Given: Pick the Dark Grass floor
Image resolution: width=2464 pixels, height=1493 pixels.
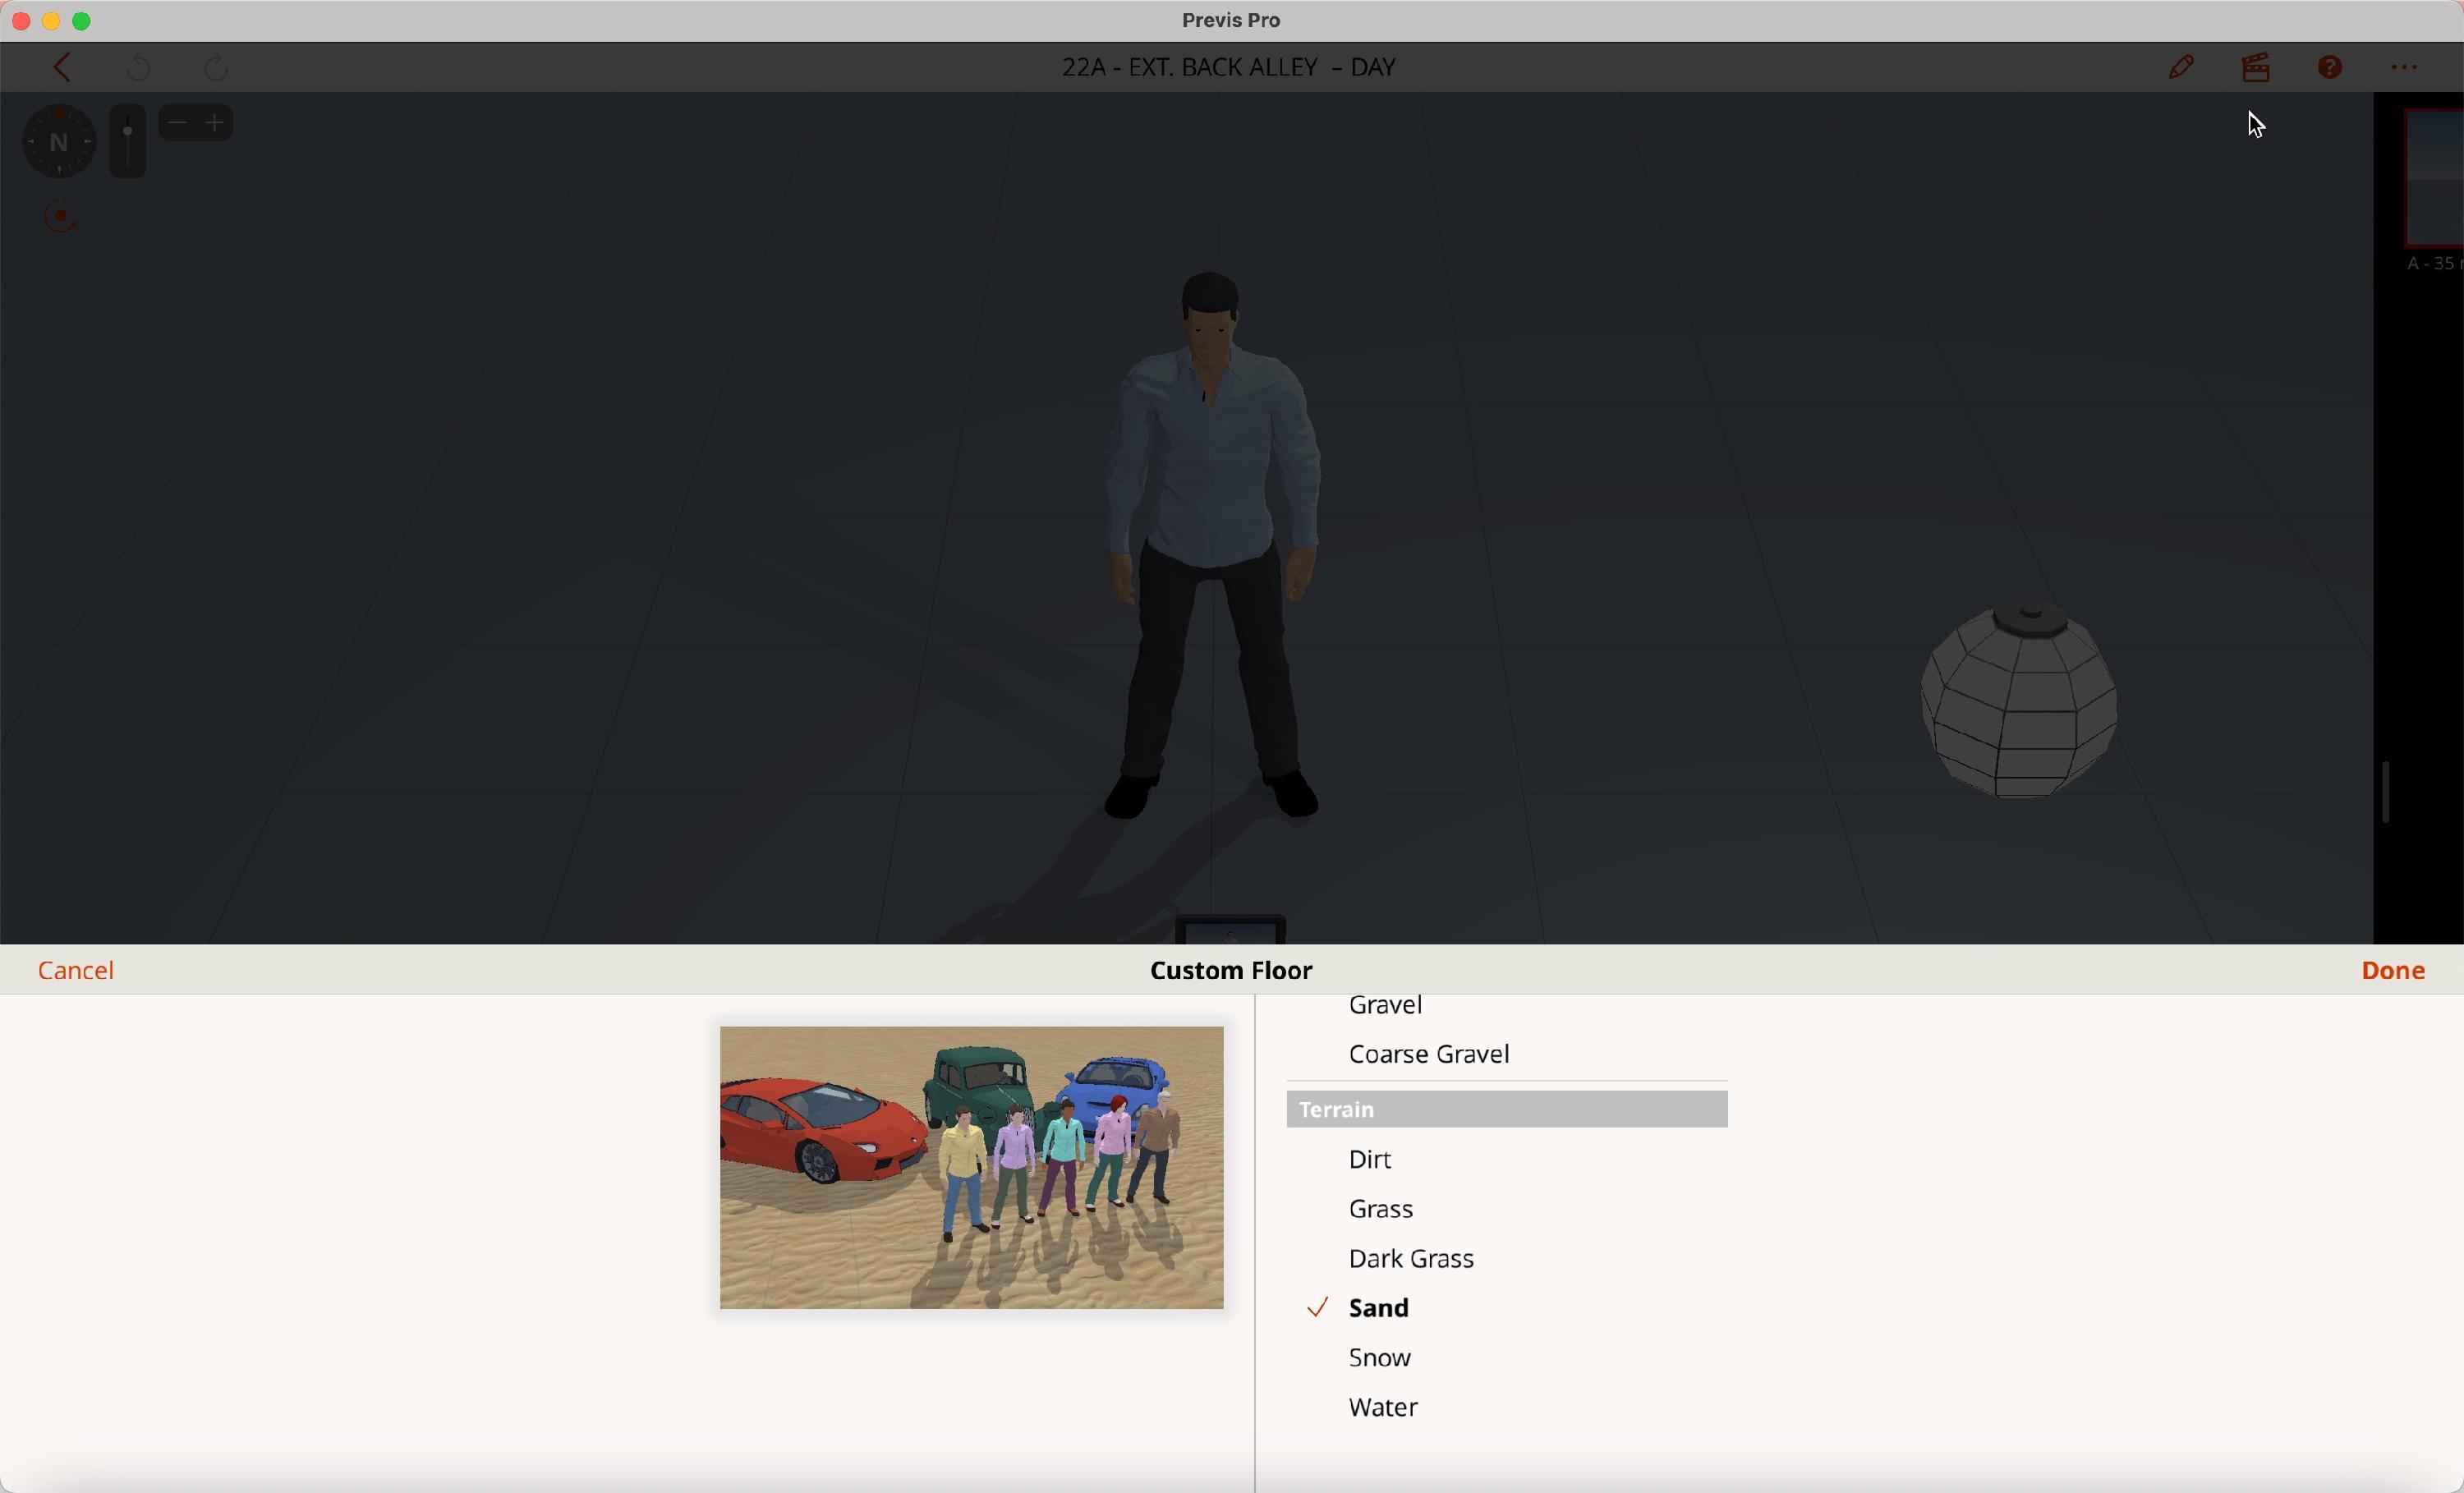Looking at the screenshot, I should pyautogui.click(x=1411, y=1260).
